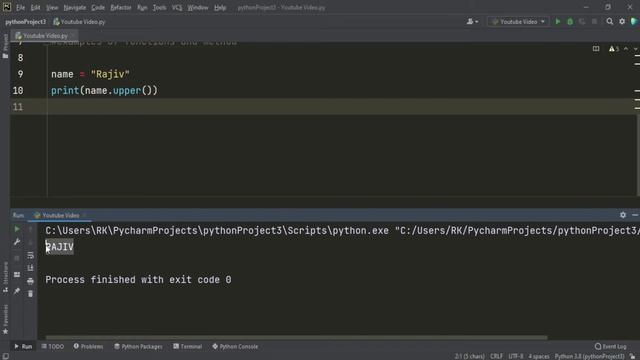The height and width of the screenshot is (360, 640).
Task: Click pythonProject3 breadcrumb
Action: pyautogui.click(x=25, y=22)
